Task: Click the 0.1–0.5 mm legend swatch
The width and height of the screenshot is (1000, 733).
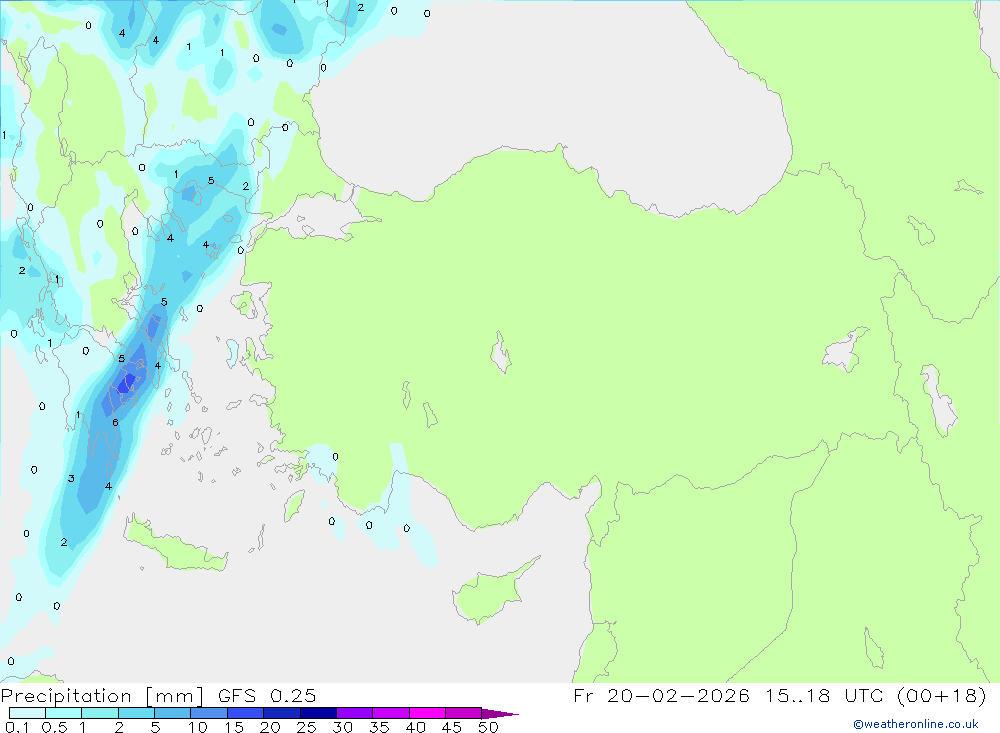Action: click(x=27, y=713)
